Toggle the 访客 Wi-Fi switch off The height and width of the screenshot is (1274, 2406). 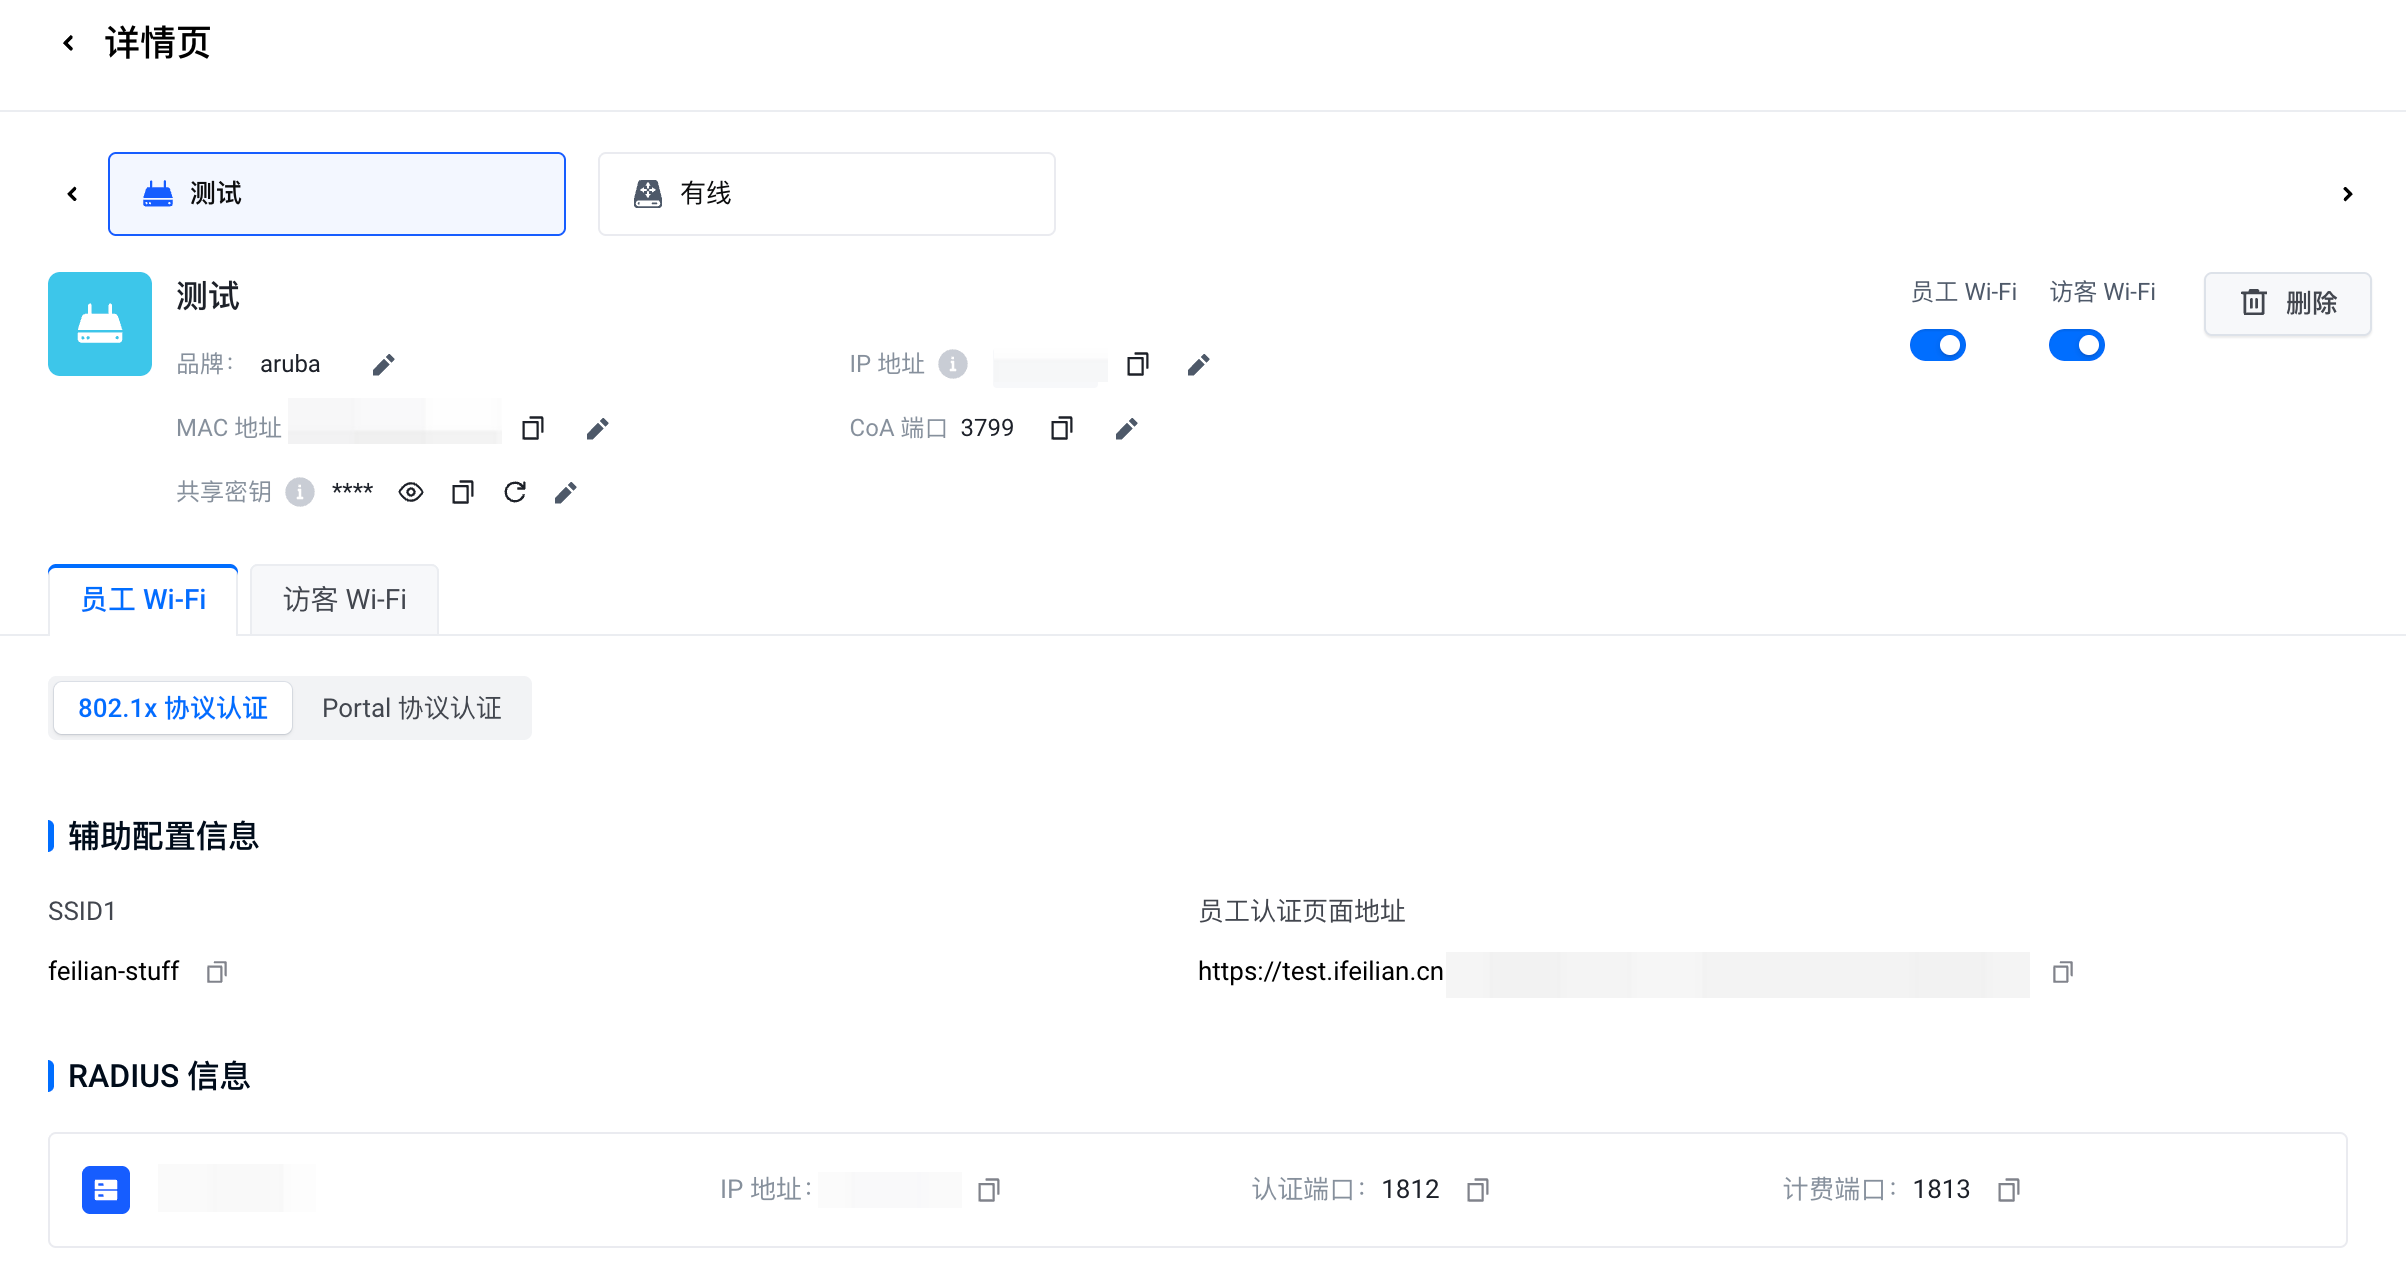[x=2077, y=345]
